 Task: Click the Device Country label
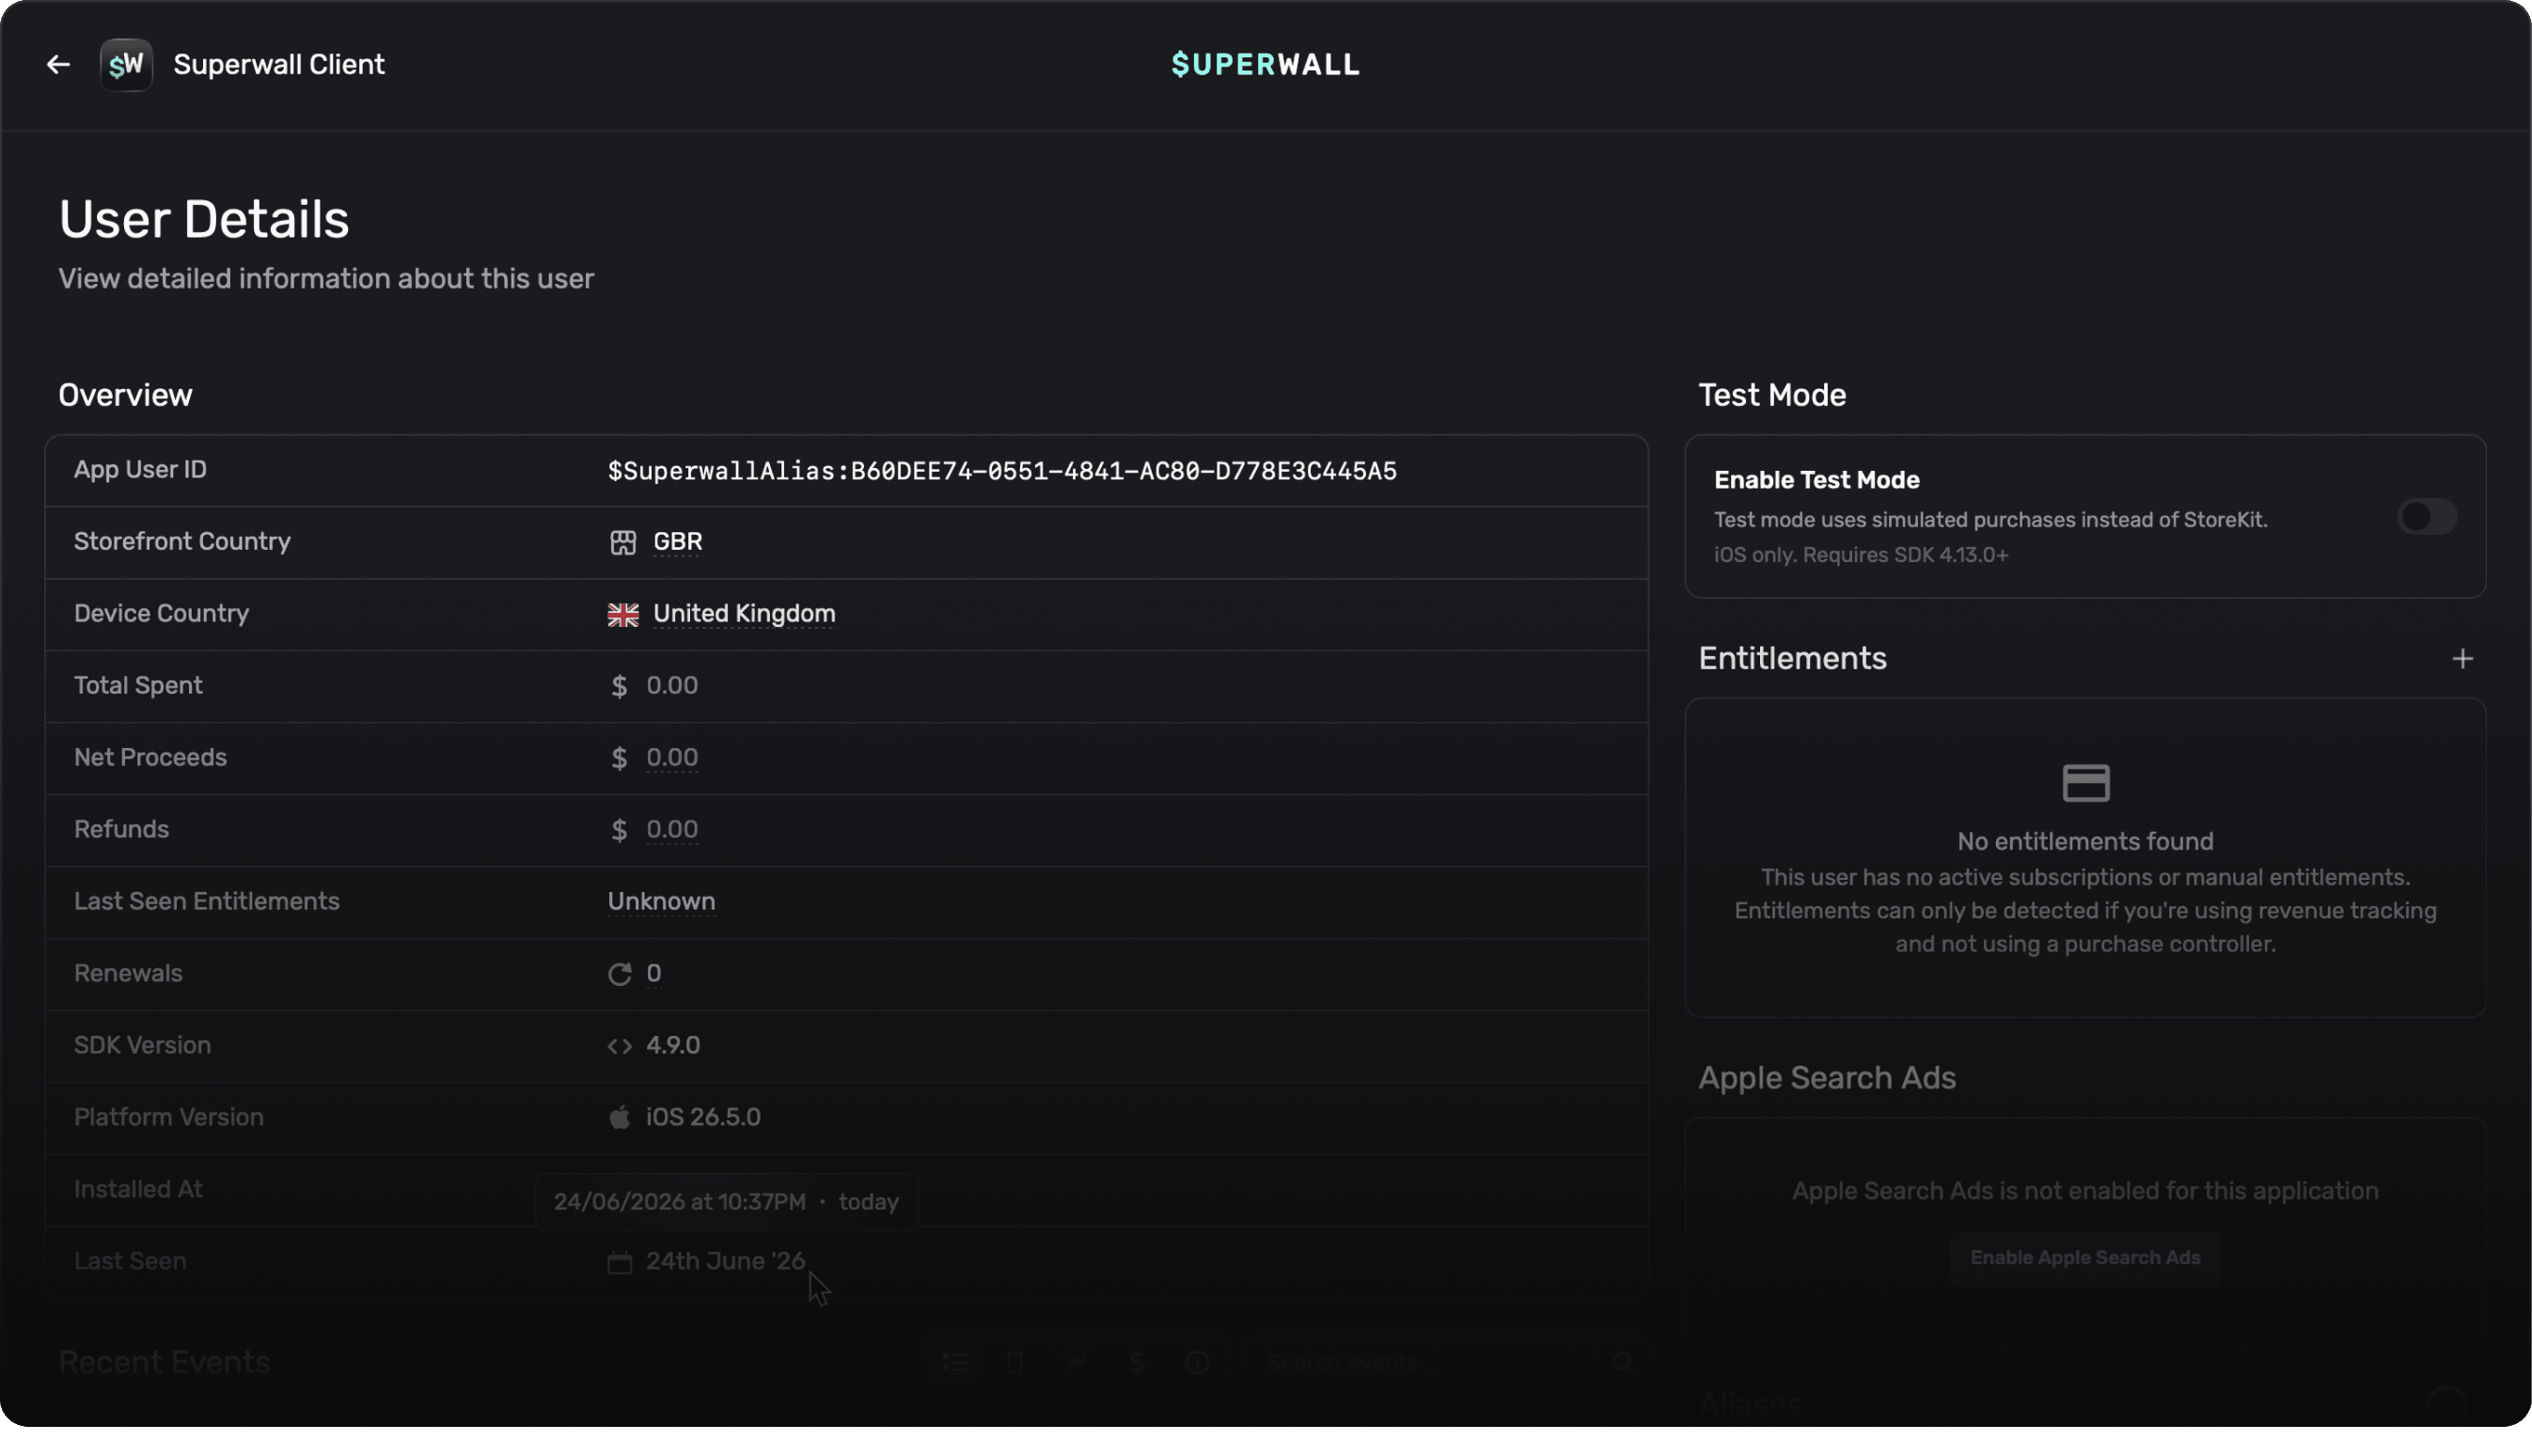161,614
